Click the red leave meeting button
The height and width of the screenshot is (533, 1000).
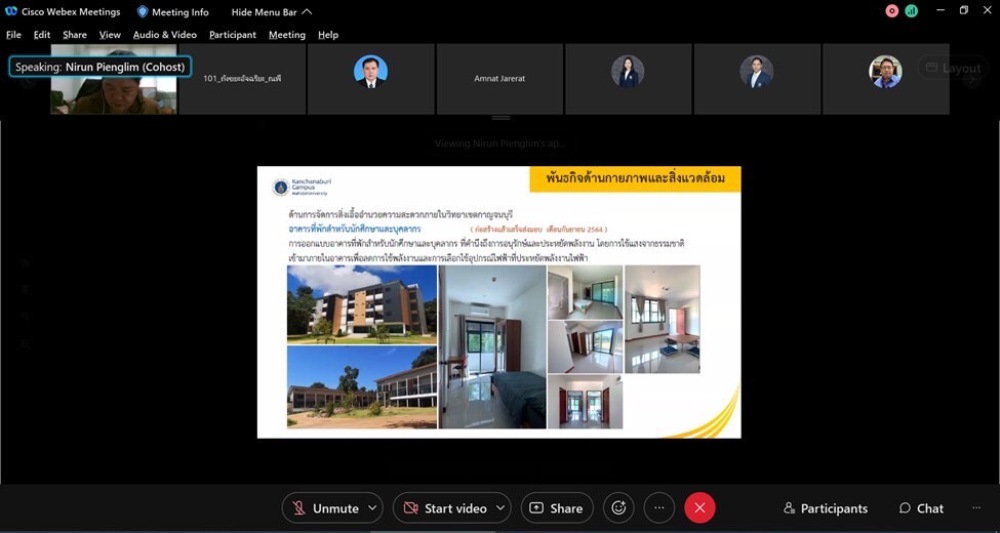coord(699,508)
